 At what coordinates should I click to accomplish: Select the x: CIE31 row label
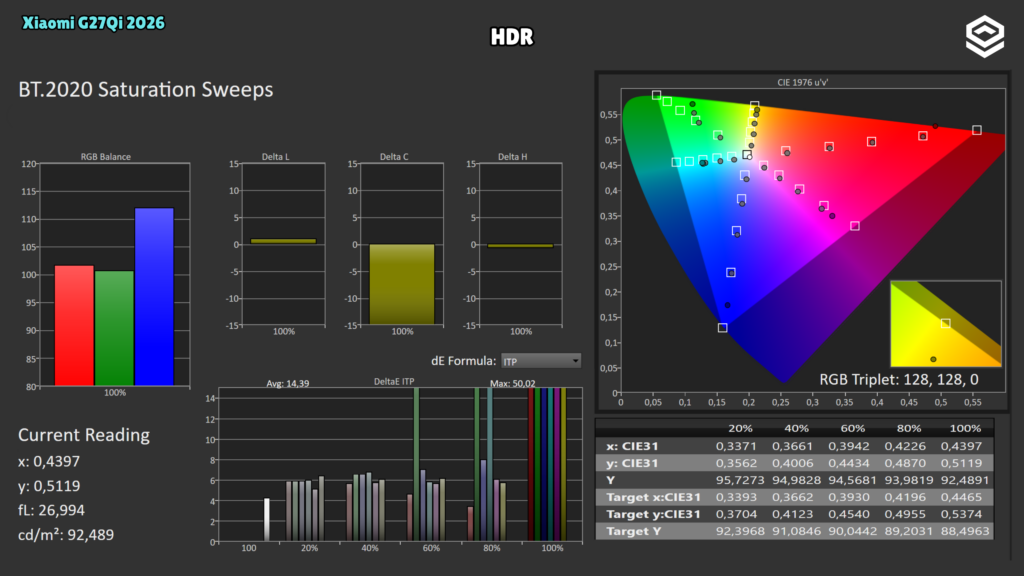(632, 446)
